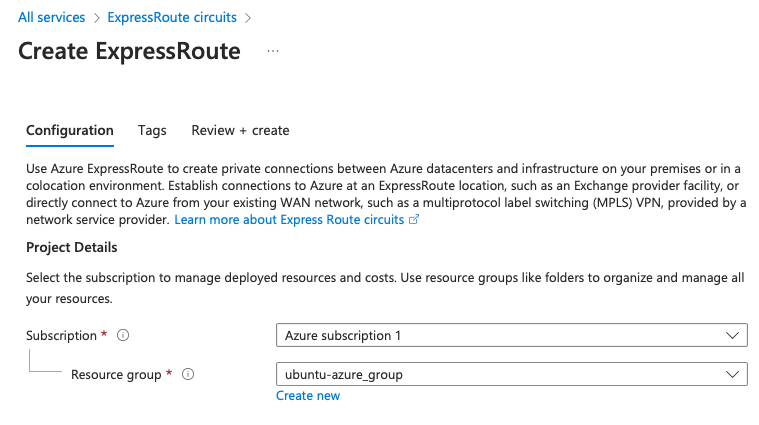Image resolution: width=759 pixels, height=425 pixels.
Task: Click the Project Details heading
Action: tap(72, 247)
